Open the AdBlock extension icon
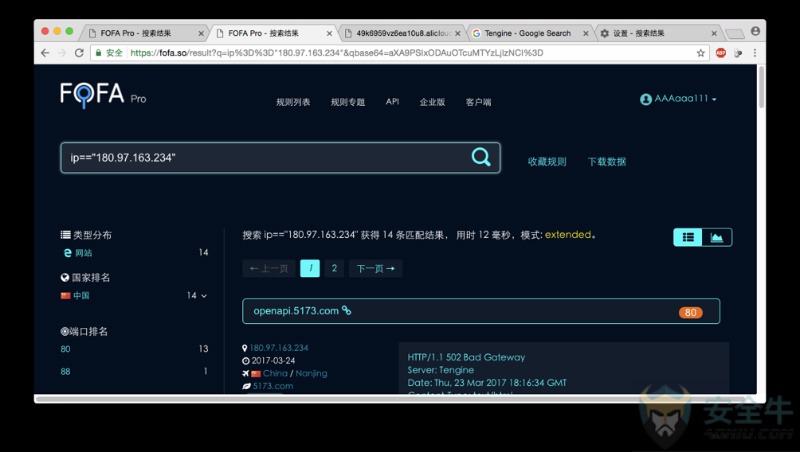This screenshot has width=800, height=452. point(720,53)
